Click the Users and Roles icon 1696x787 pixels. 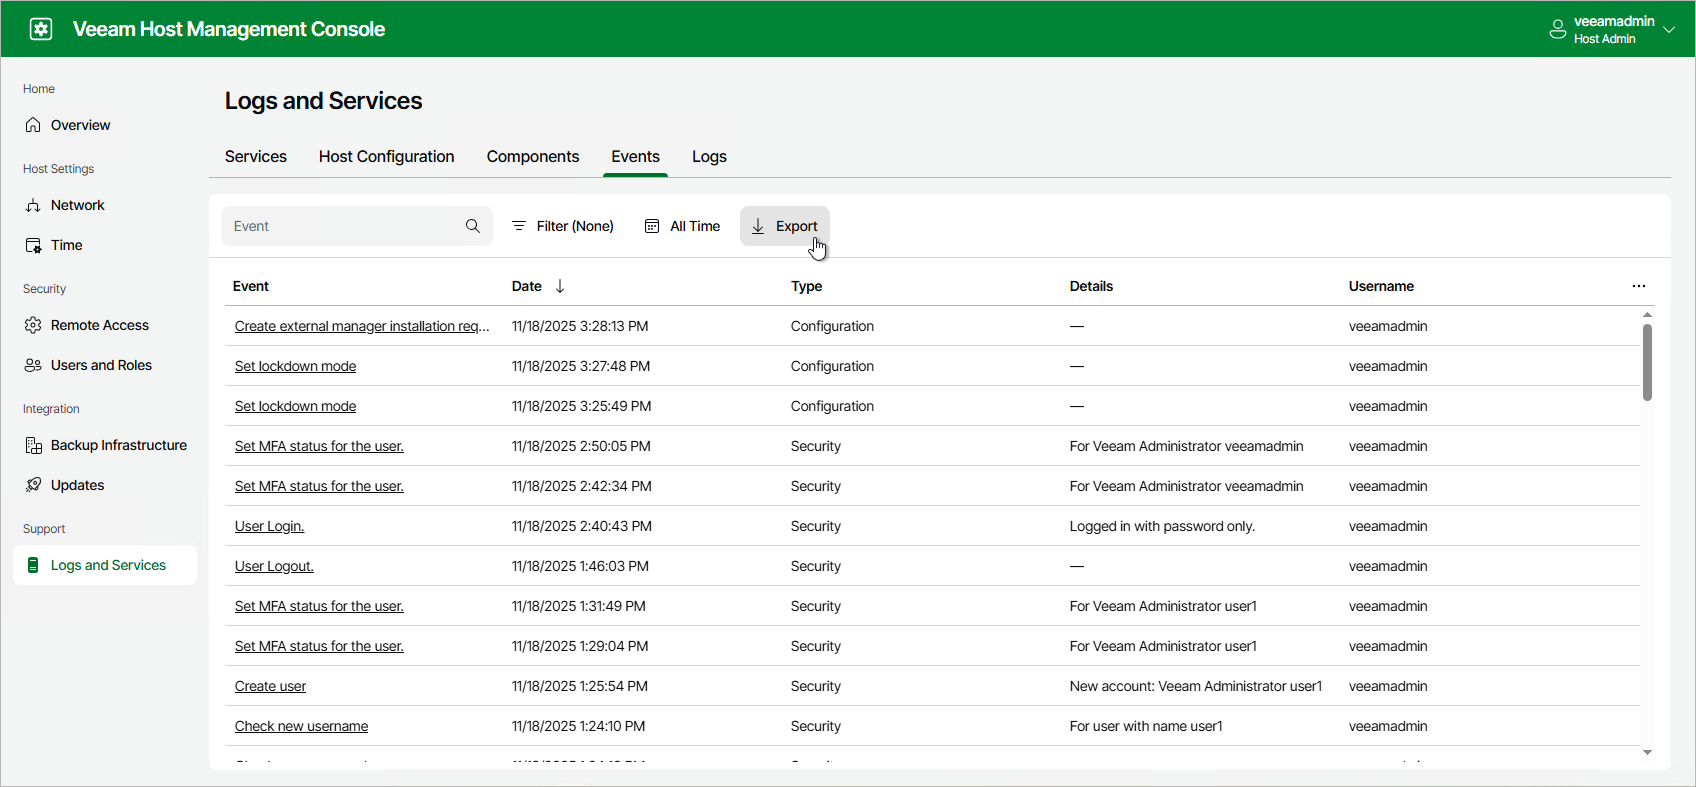click(33, 365)
